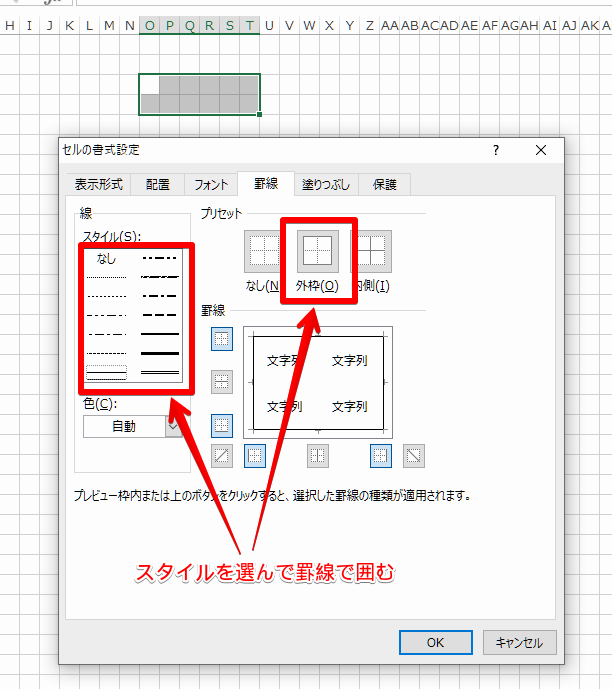Screen dimensions: 612x689
Task: Select column AK header
Action: coord(589,25)
